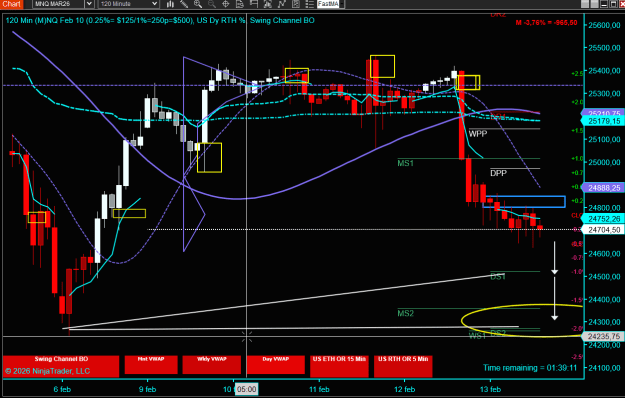625x398 pixels.
Task: Toggle the Chart Trader flag icon
Action: pyautogui.click(x=254, y=4)
